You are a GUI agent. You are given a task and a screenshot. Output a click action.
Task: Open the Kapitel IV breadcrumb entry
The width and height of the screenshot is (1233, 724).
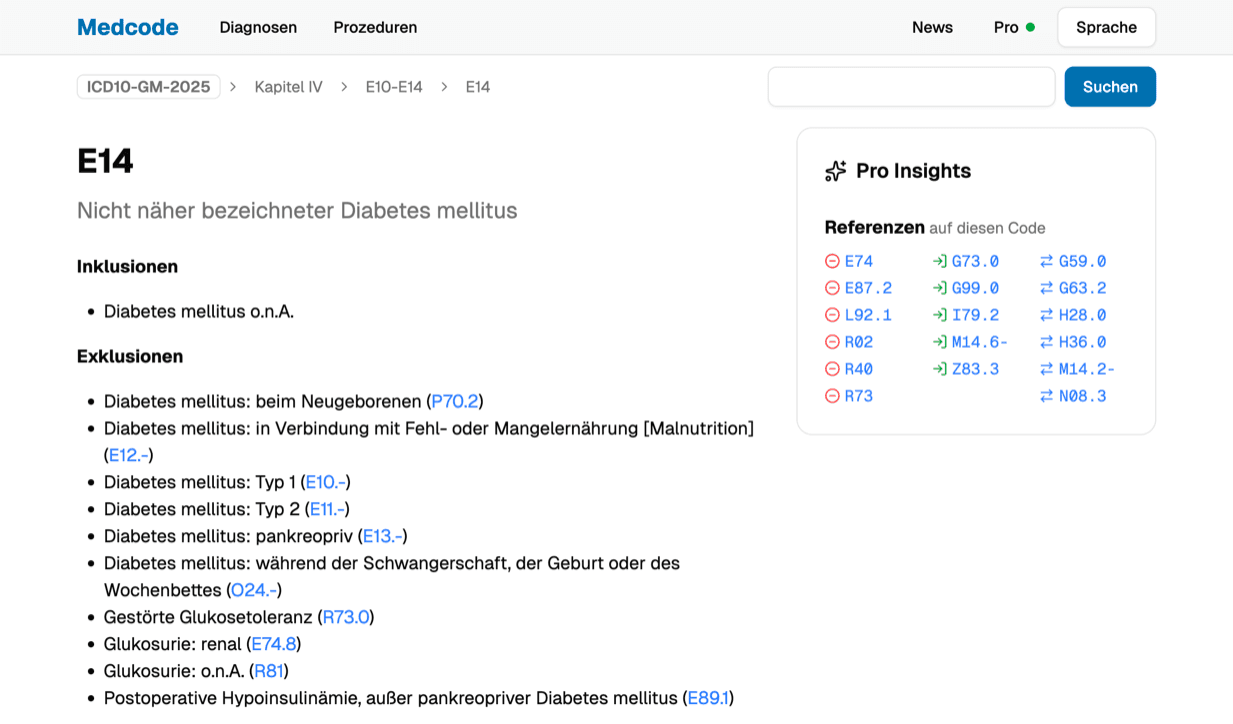click(288, 87)
